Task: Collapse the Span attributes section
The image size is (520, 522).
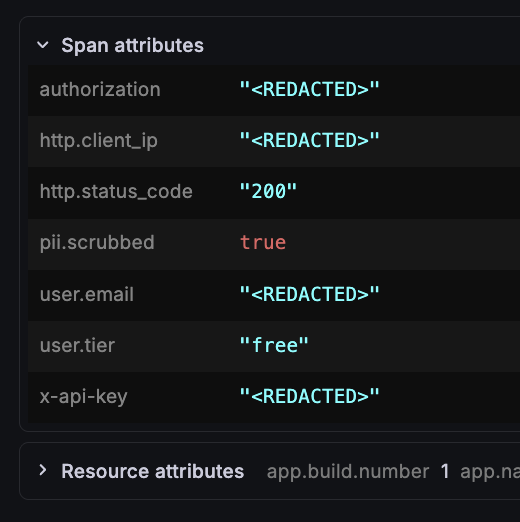Action: click(43, 45)
